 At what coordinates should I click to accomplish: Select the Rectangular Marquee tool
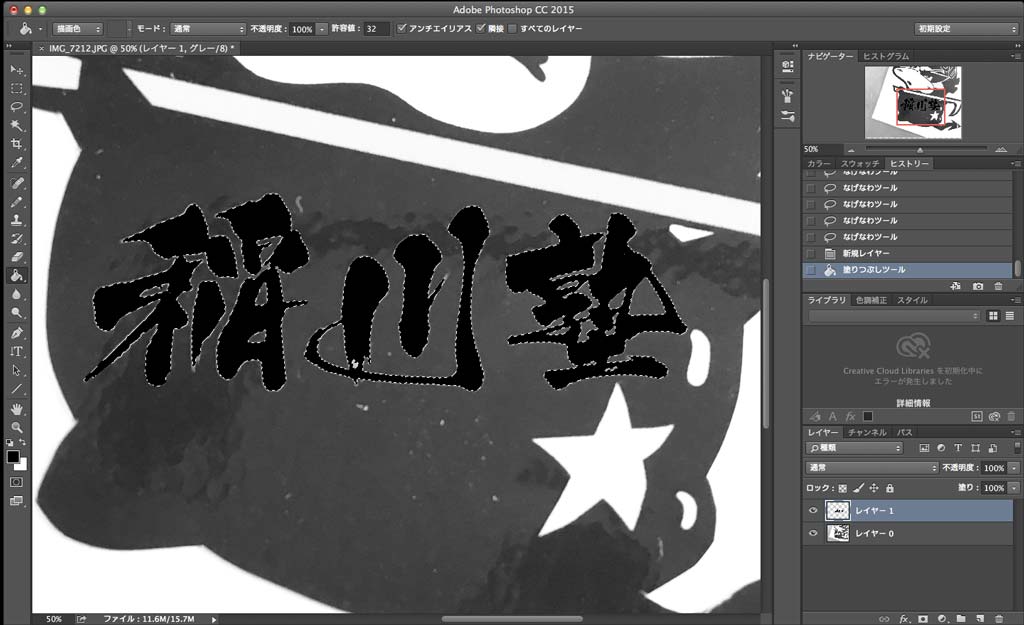pyautogui.click(x=16, y=88)
